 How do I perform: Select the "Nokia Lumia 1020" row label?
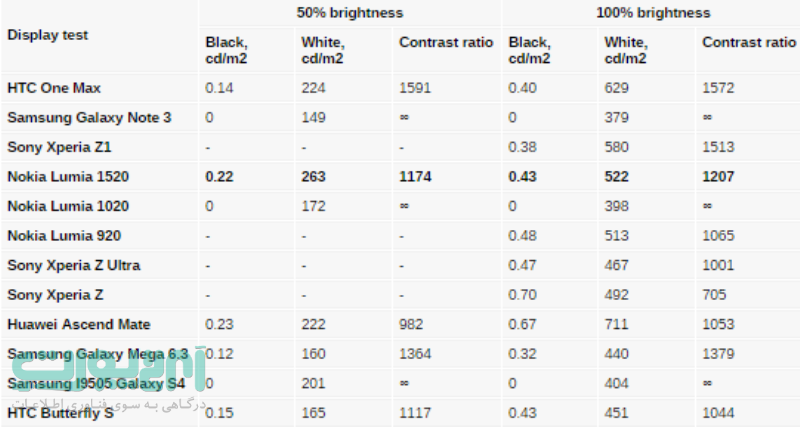(68, 206)
